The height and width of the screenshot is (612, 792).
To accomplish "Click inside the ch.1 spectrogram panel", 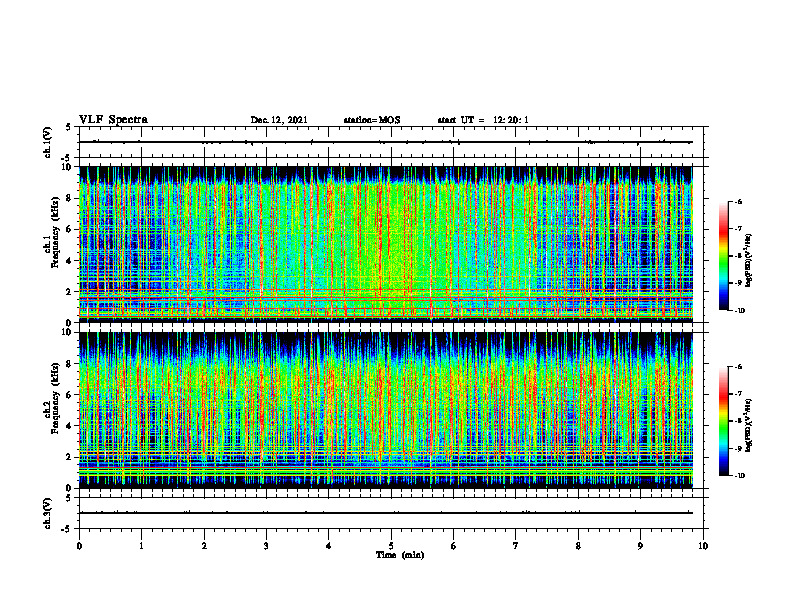I will [386, 244].
